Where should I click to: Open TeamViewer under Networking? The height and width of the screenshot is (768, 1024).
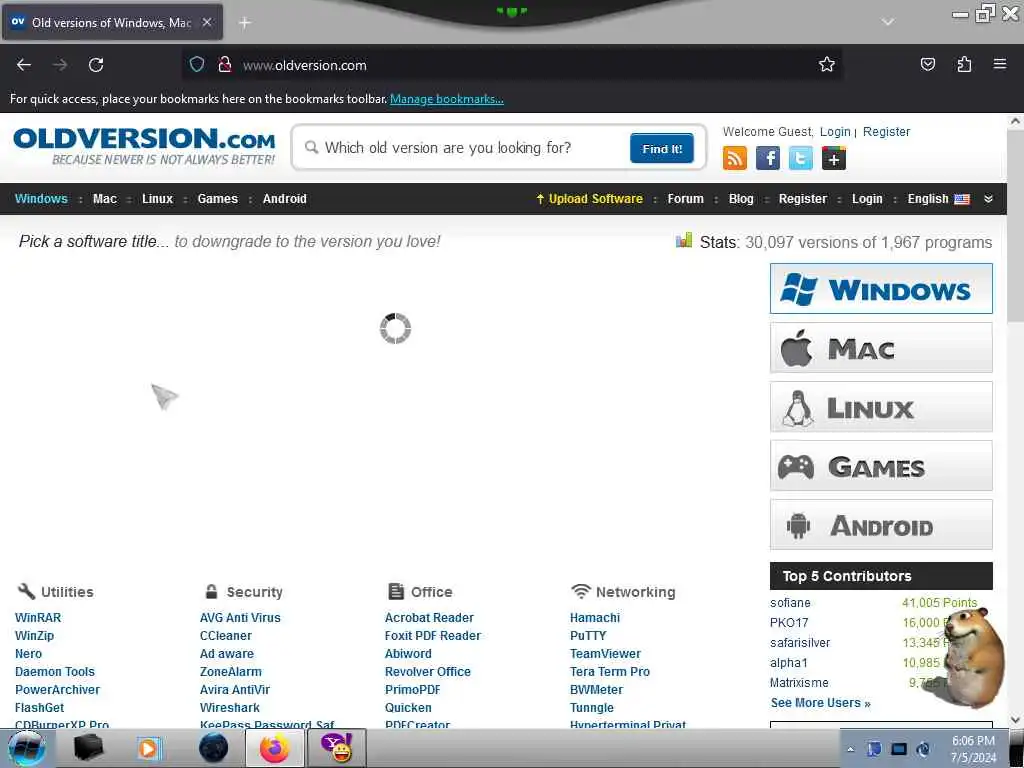point(605,654)
